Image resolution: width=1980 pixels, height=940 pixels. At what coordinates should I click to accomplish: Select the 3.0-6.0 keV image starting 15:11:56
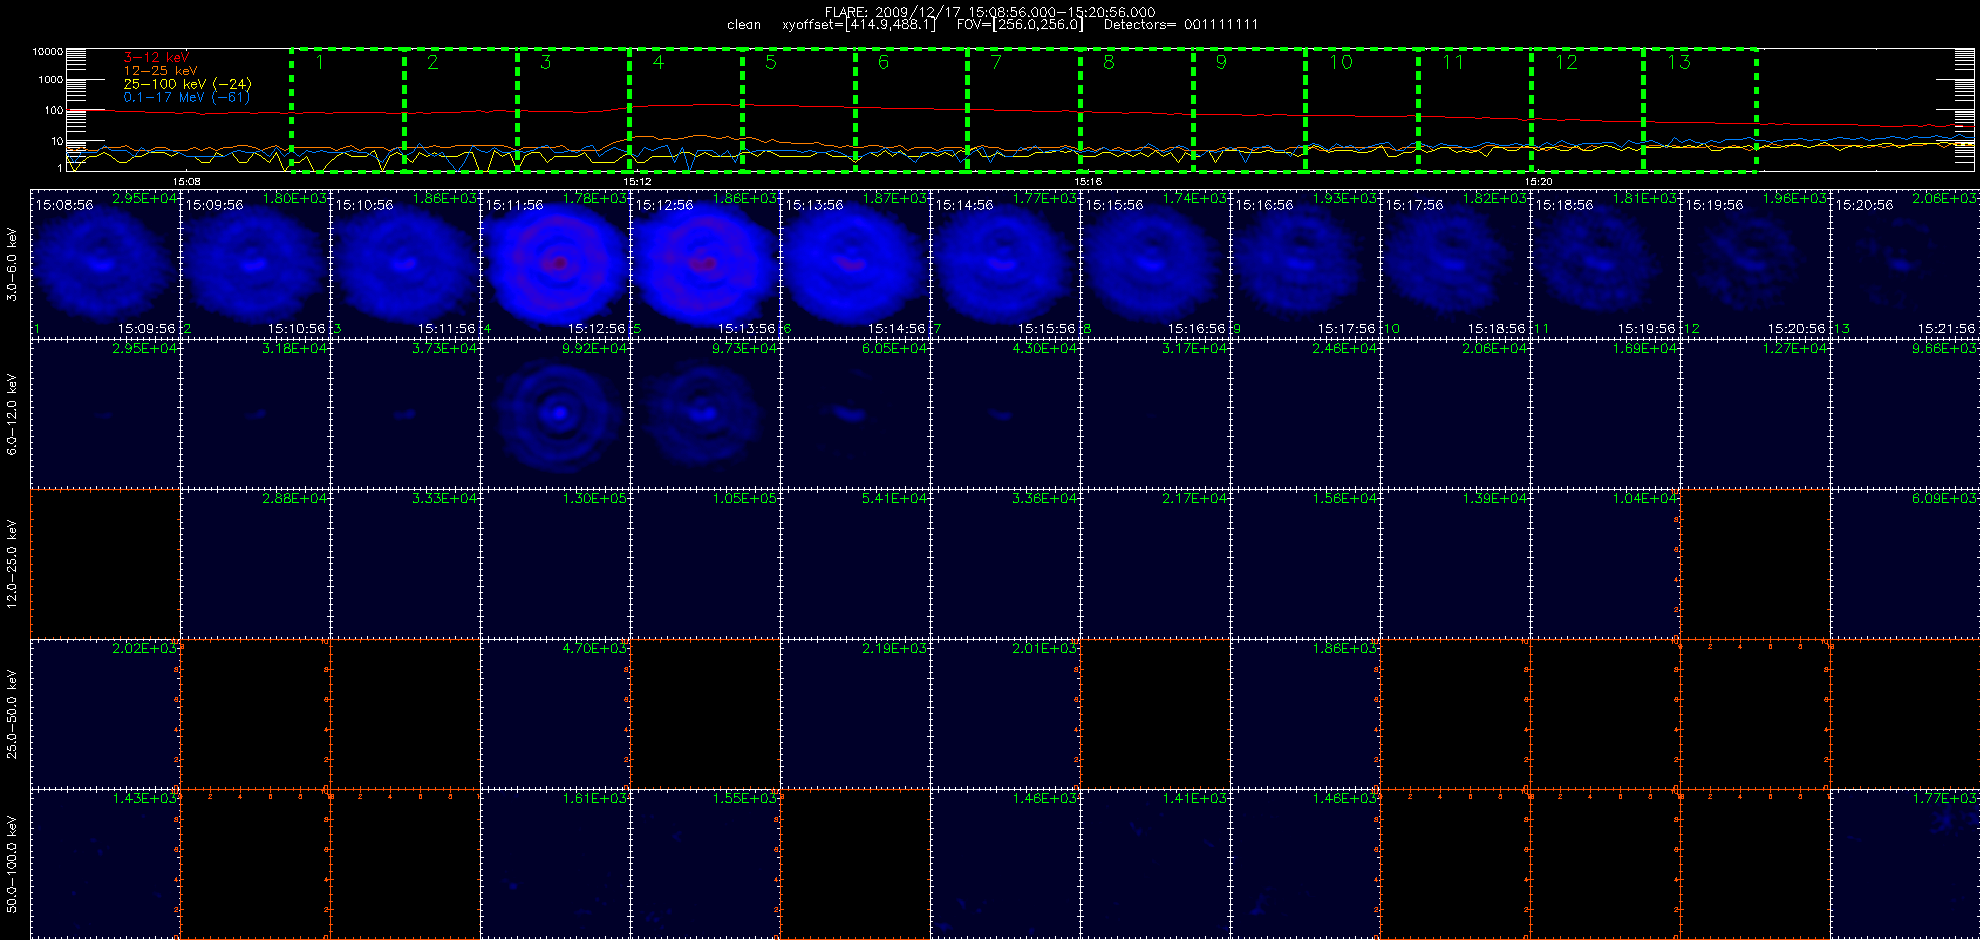tap(556, 264)
